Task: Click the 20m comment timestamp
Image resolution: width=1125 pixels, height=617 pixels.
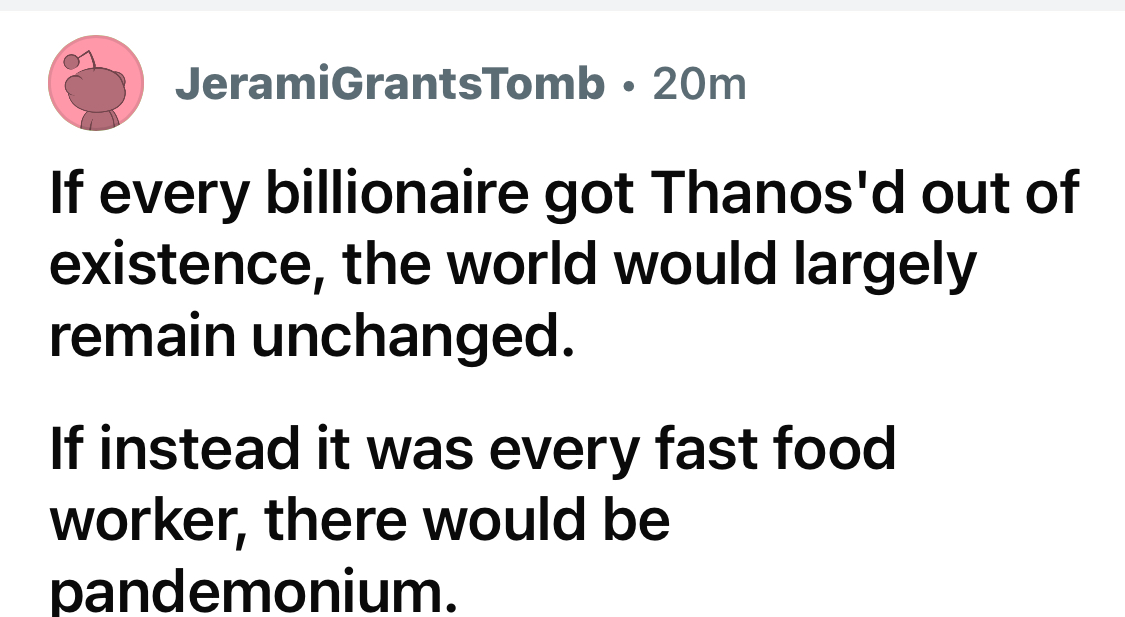Action: click(699, 85)
